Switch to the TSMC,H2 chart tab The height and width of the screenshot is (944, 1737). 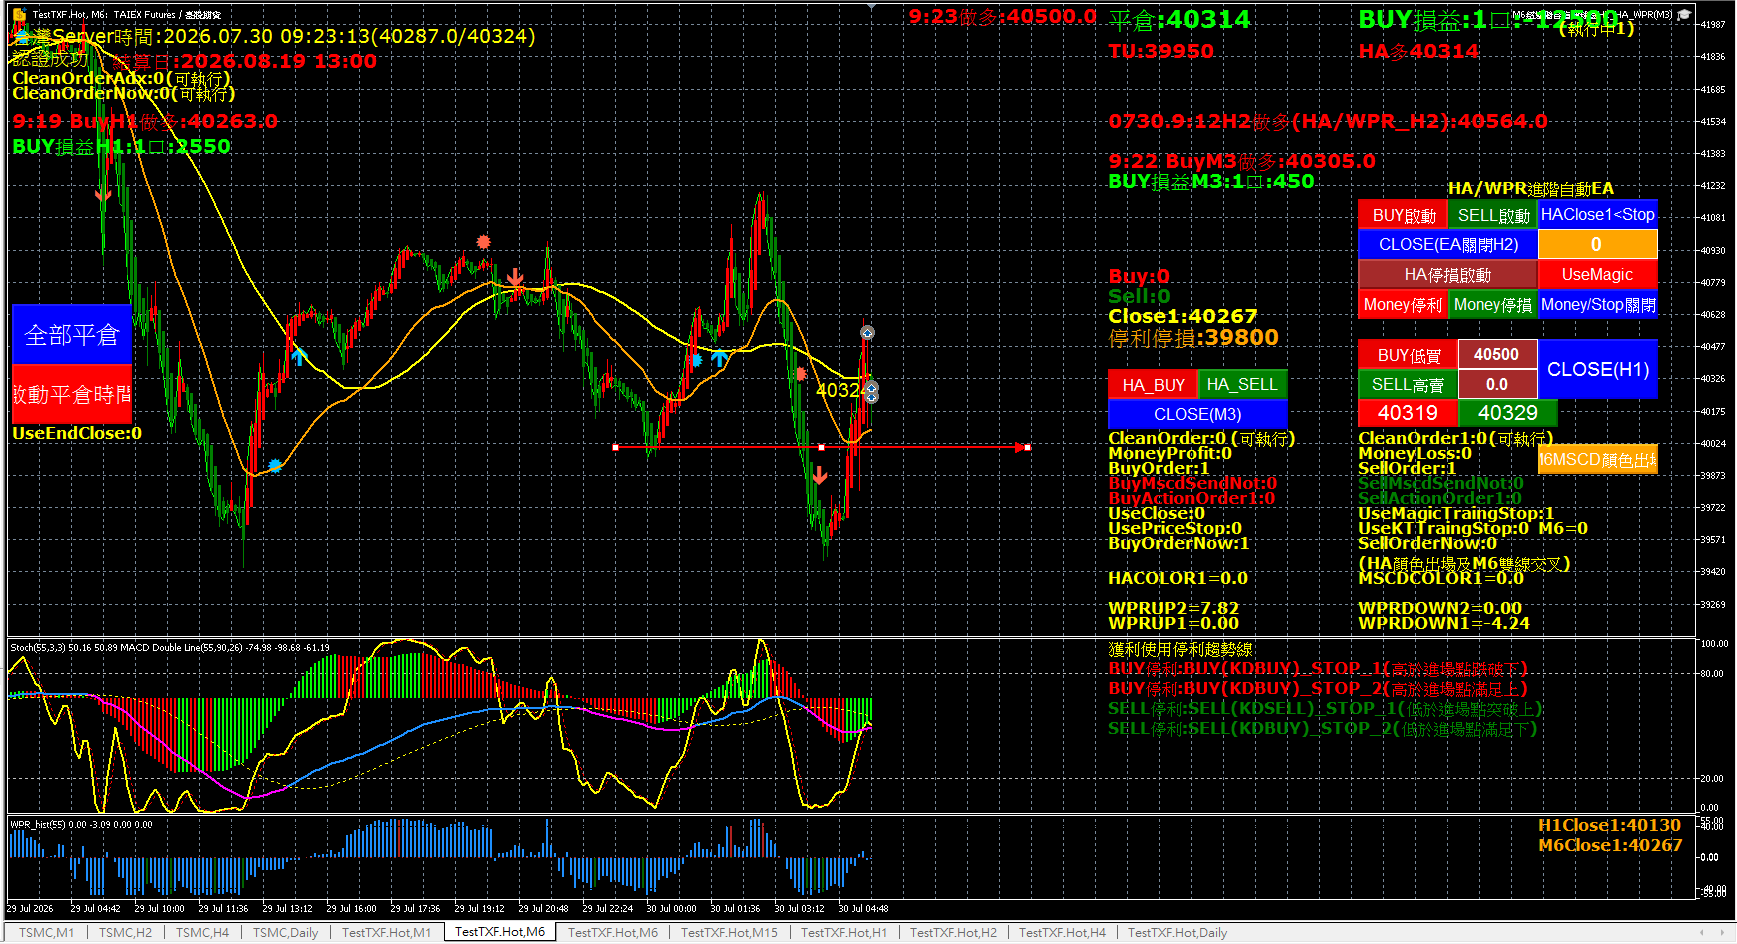click(125, 932)
